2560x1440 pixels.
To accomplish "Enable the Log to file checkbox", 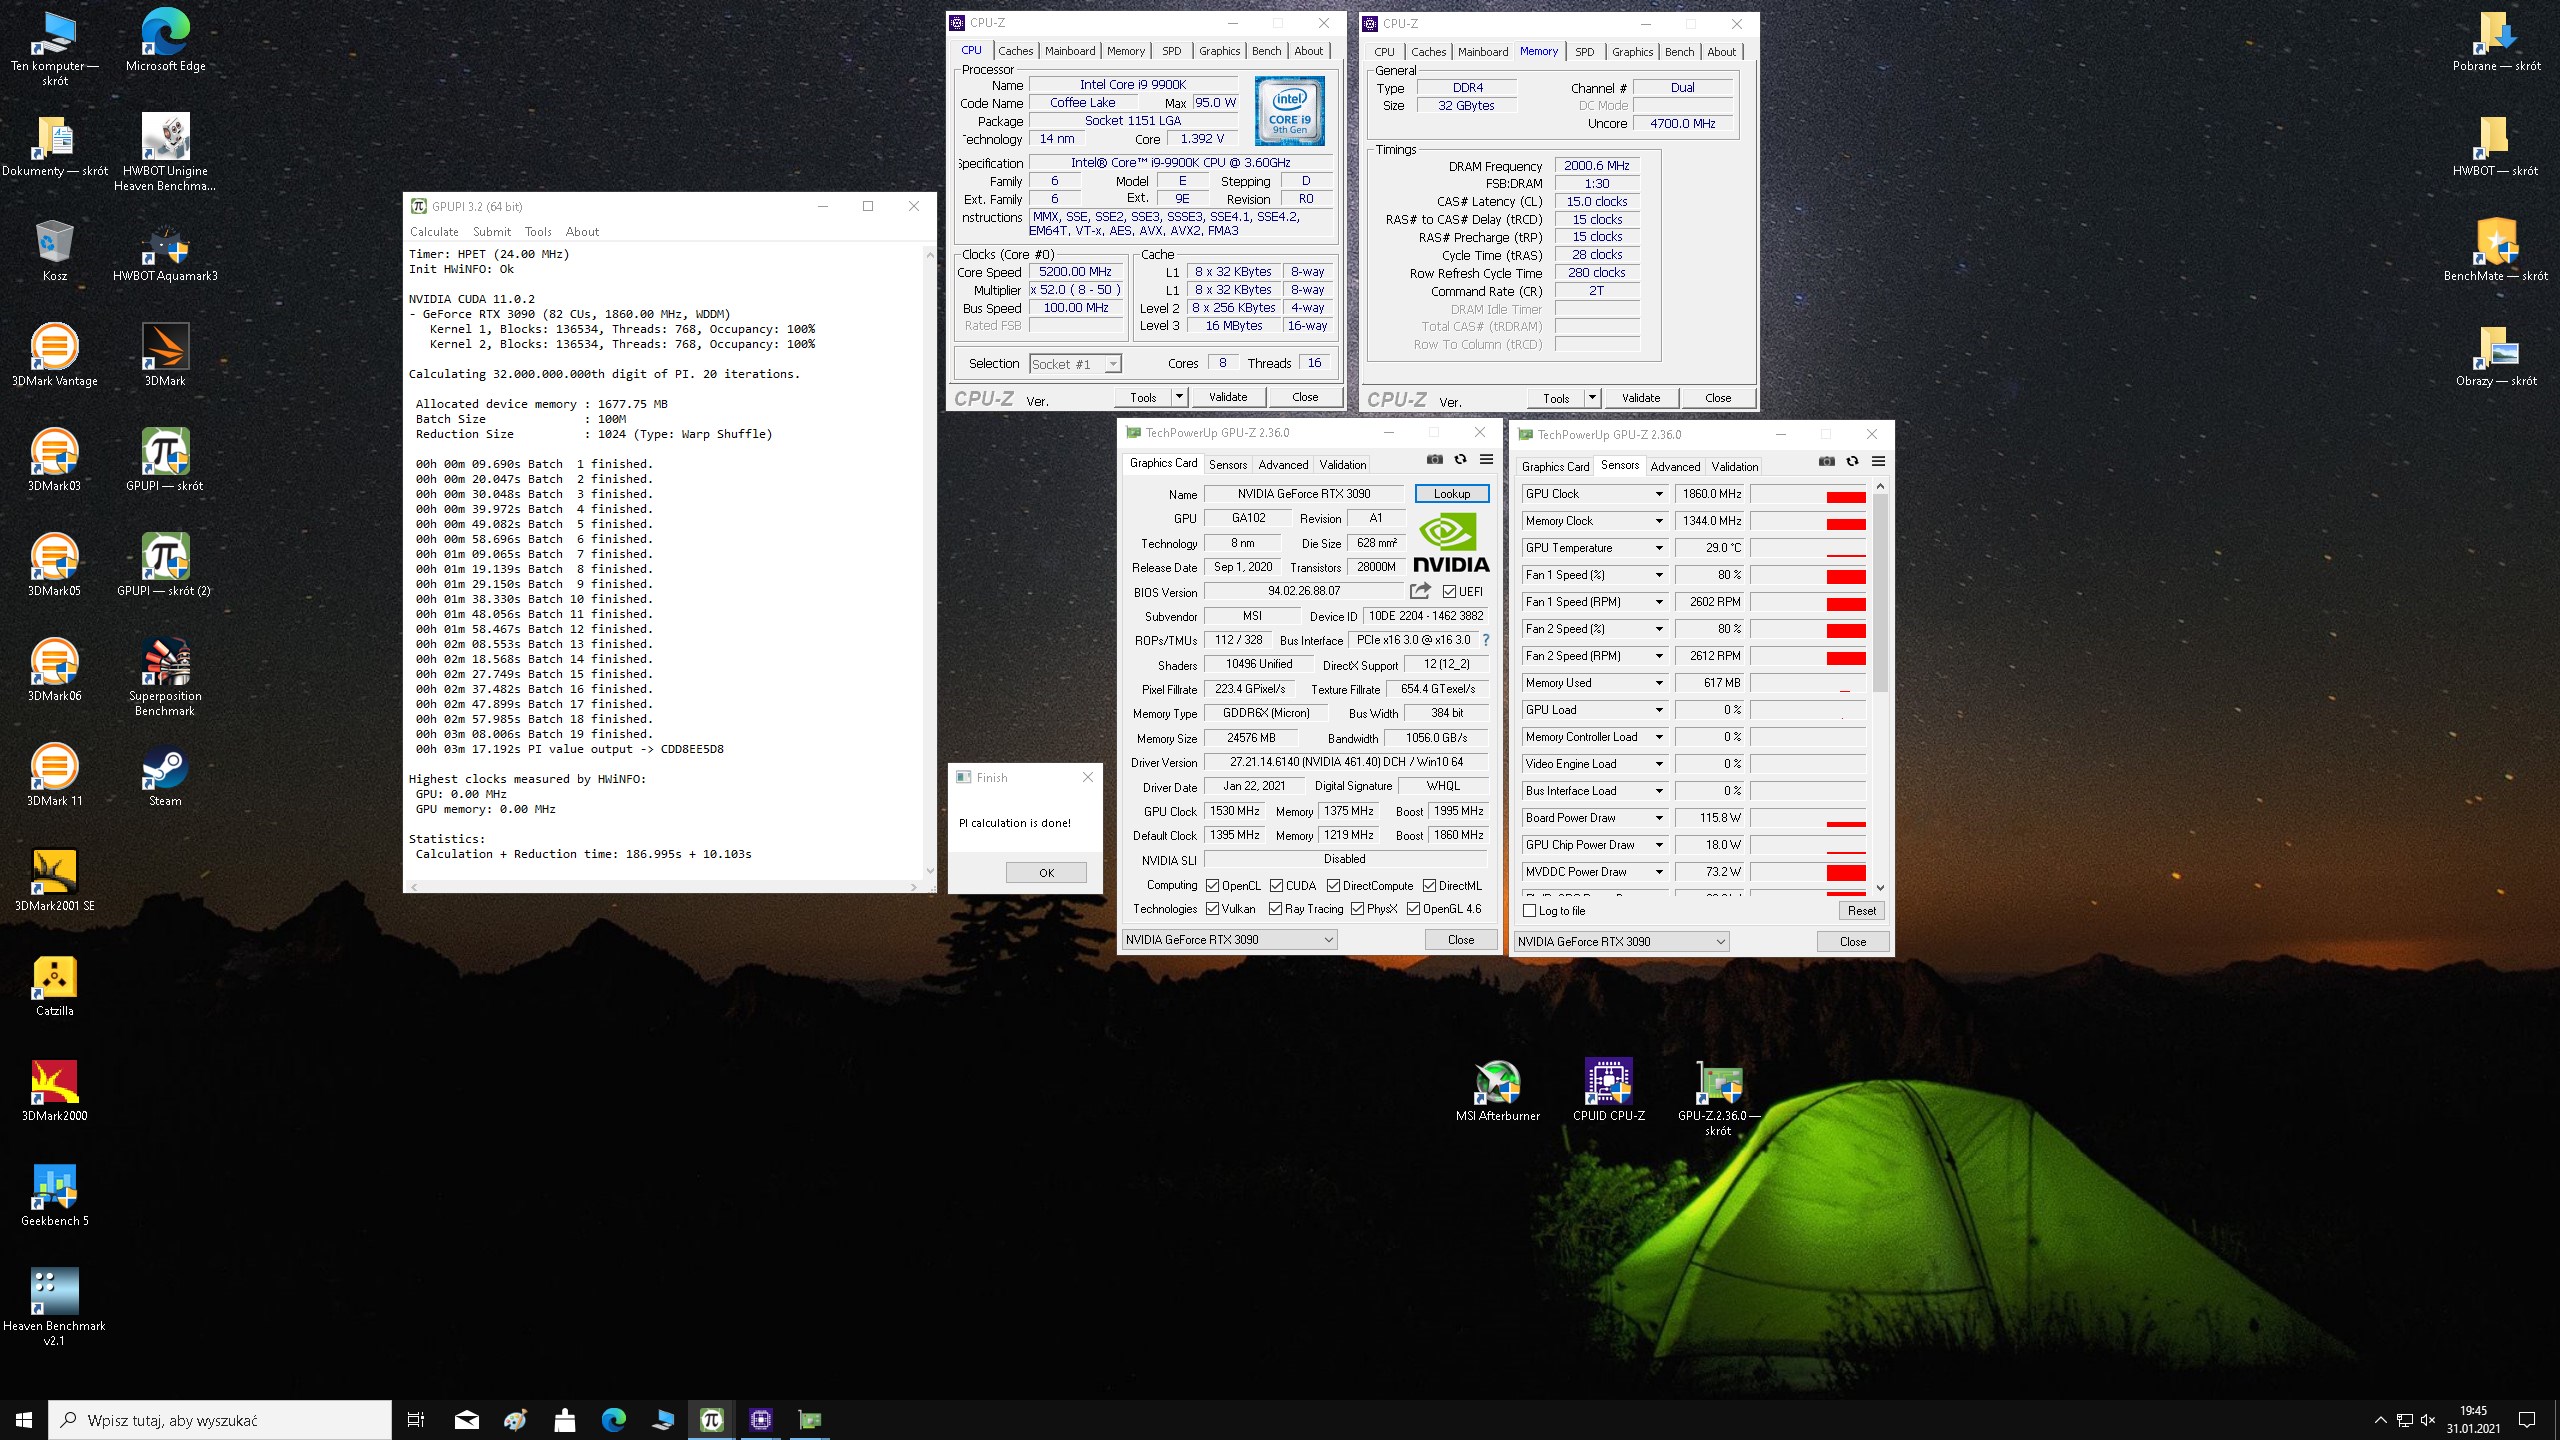I will pyautogui.click(x=1529, y=910).
